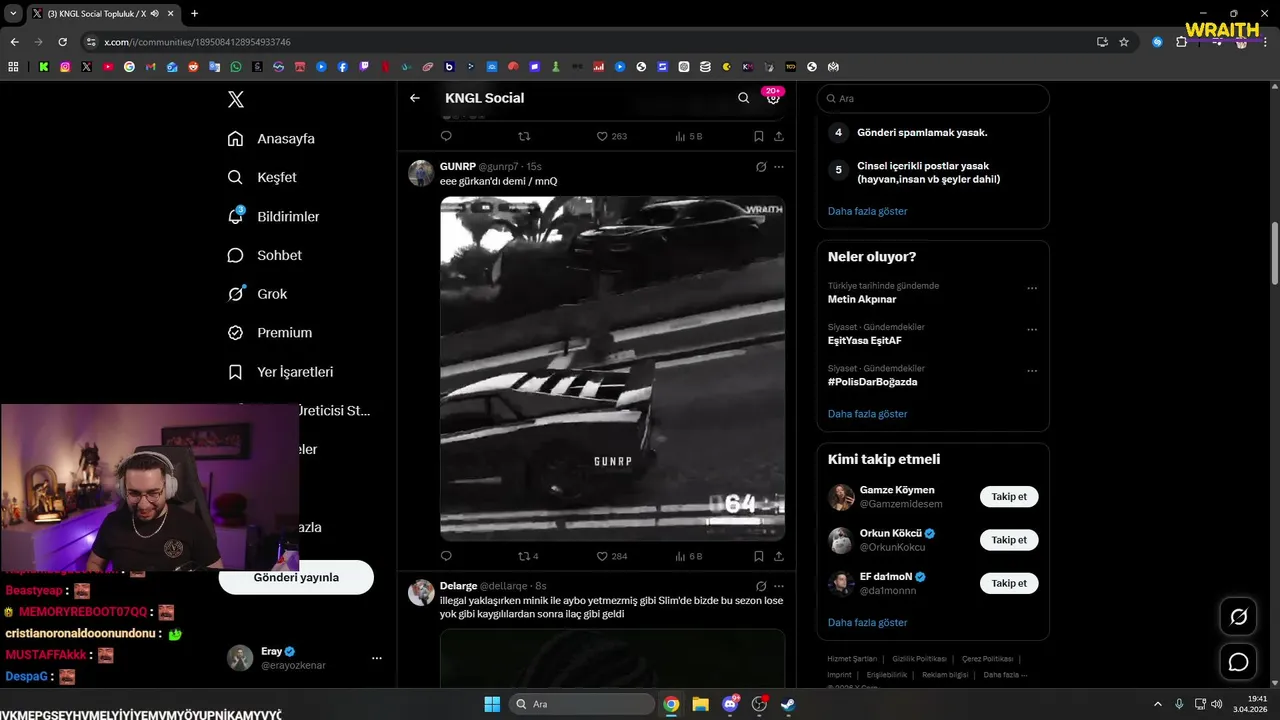Screen dimensions: 1280x720
Task: Open more options on GUNRP post
Action: click(x=779, y=167)
